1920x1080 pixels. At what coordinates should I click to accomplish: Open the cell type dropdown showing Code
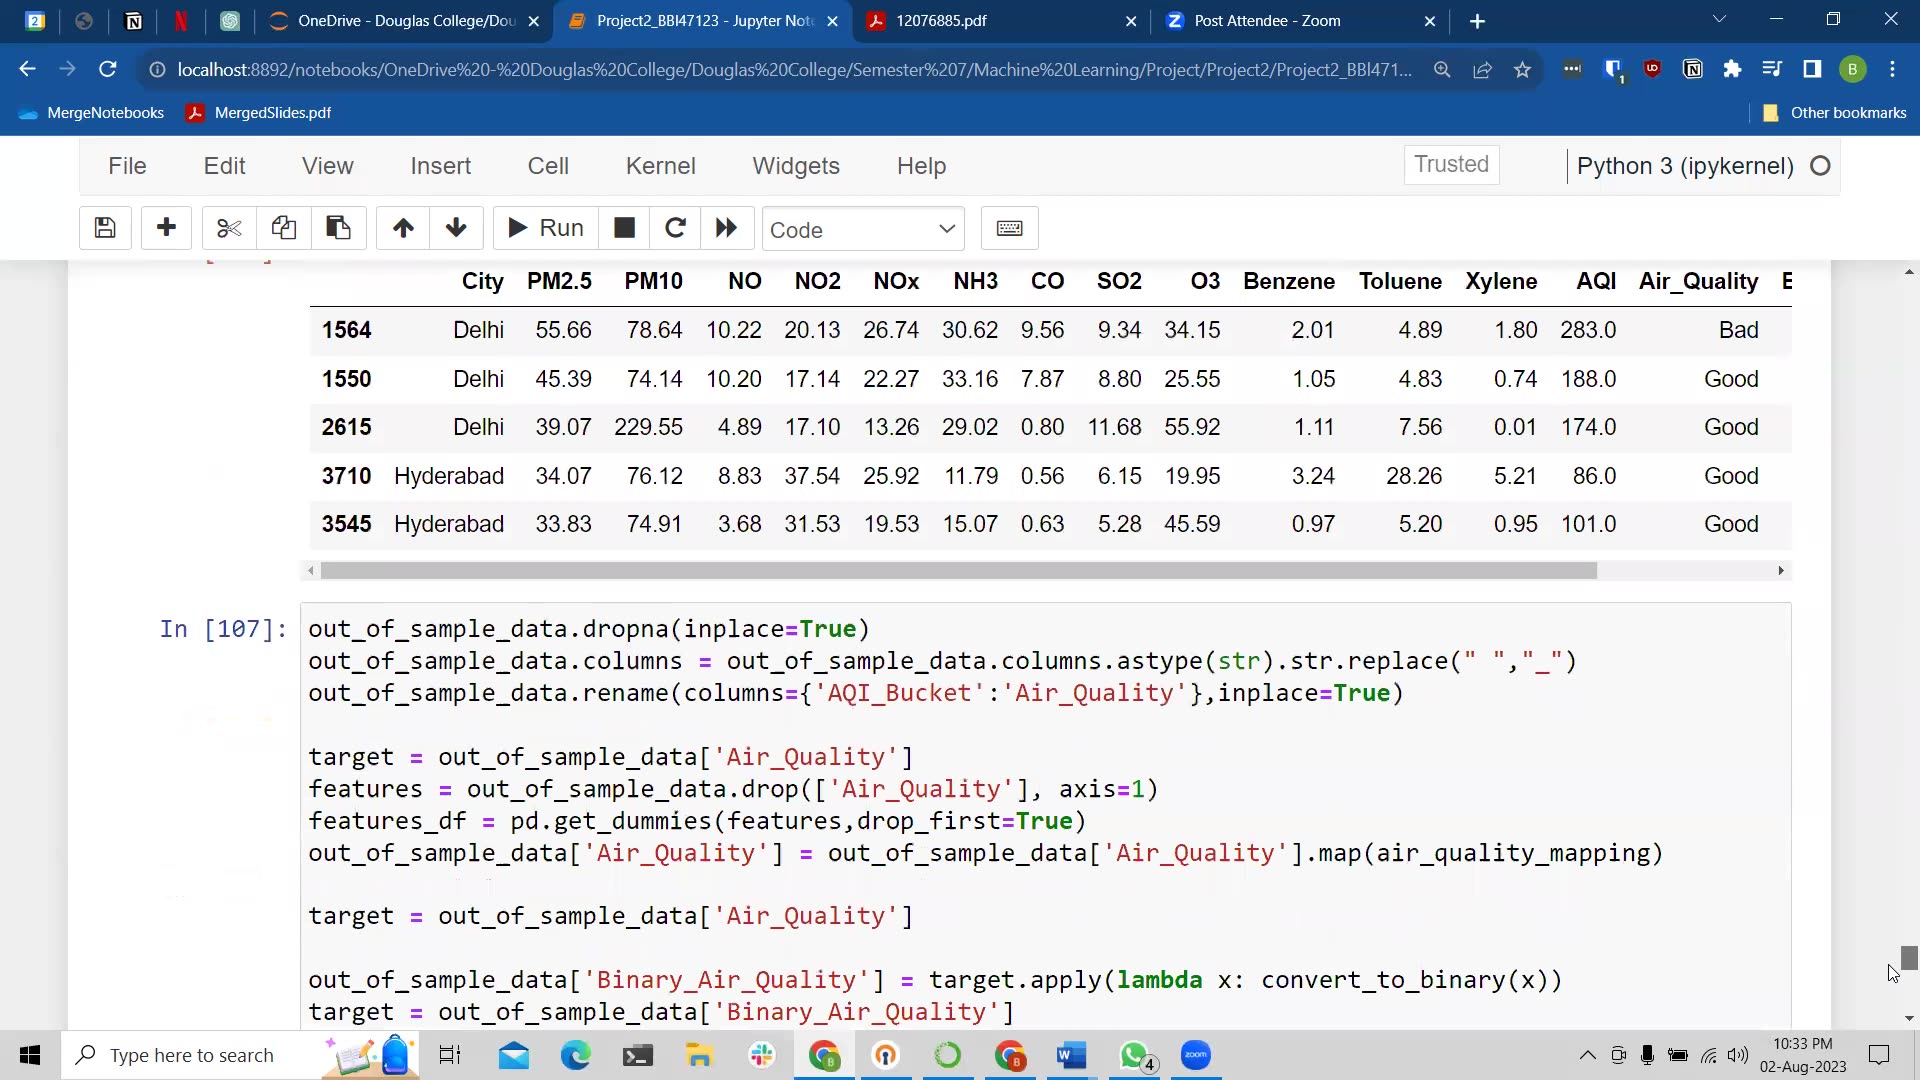click(862, 229)
